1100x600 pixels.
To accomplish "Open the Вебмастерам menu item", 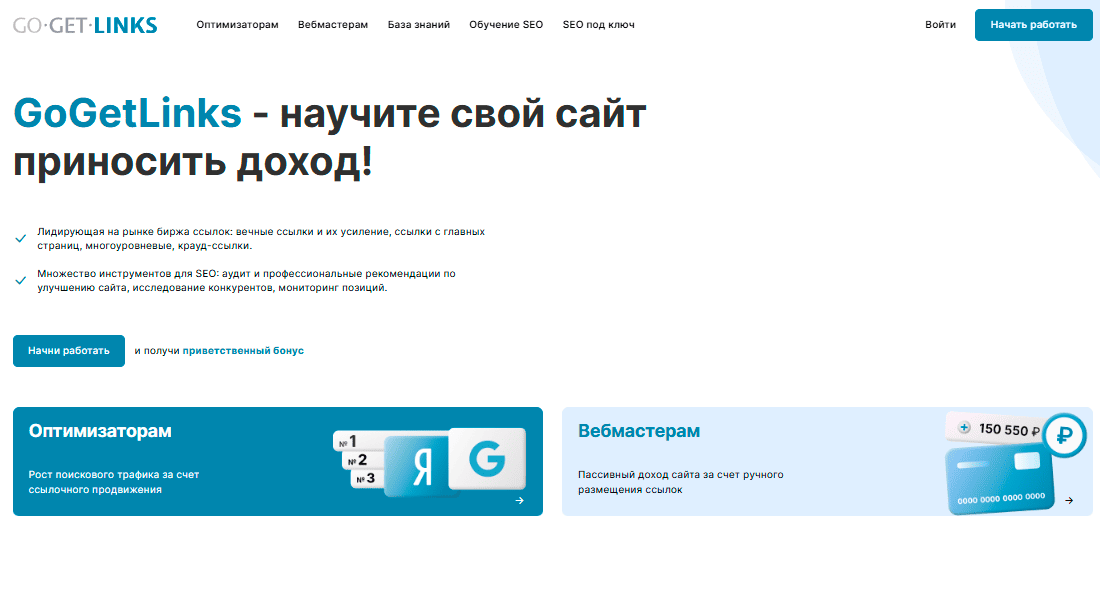I will coord(333,25).
